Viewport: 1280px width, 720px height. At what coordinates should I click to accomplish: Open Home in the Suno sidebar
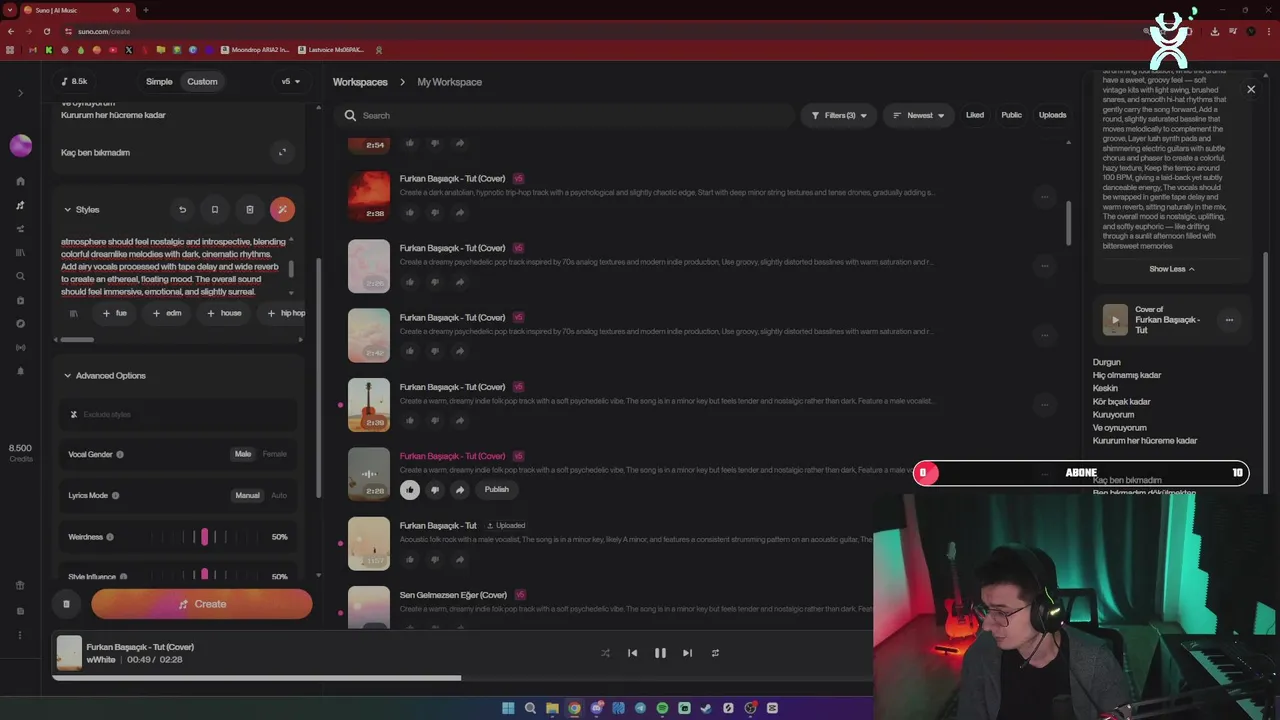[20, 181]
